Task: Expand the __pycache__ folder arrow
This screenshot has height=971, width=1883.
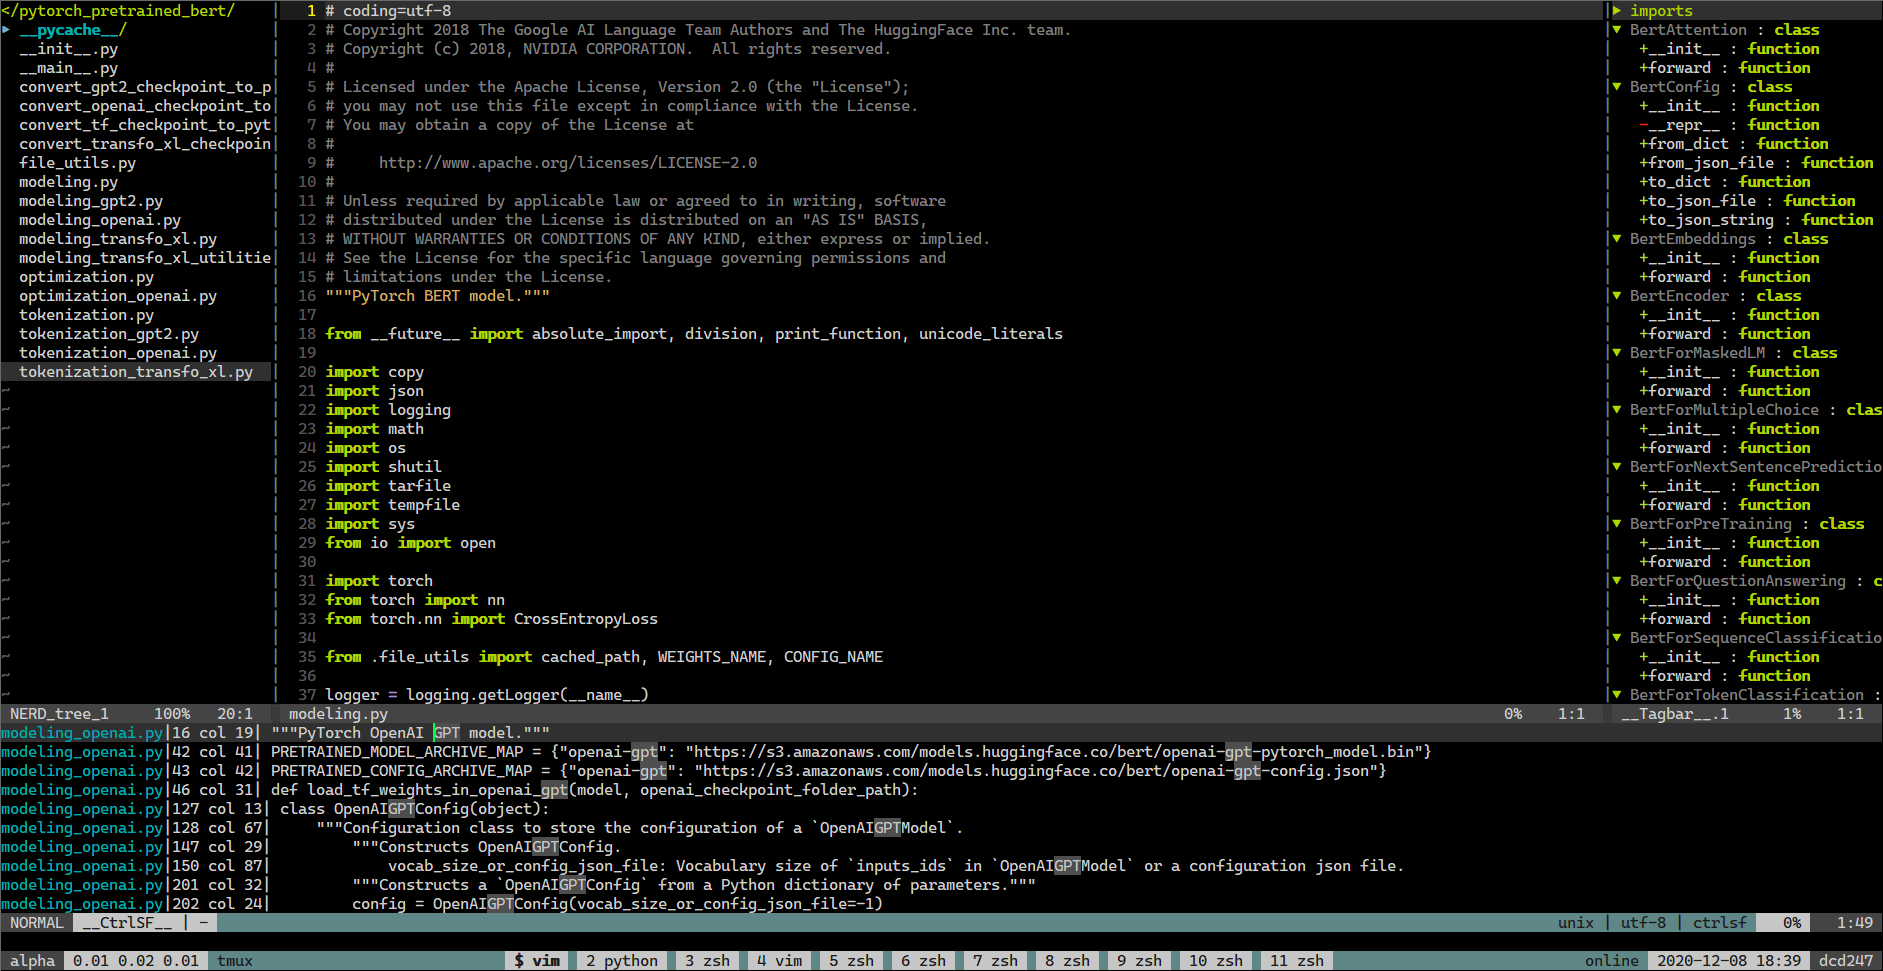Action: pos(6,30)
